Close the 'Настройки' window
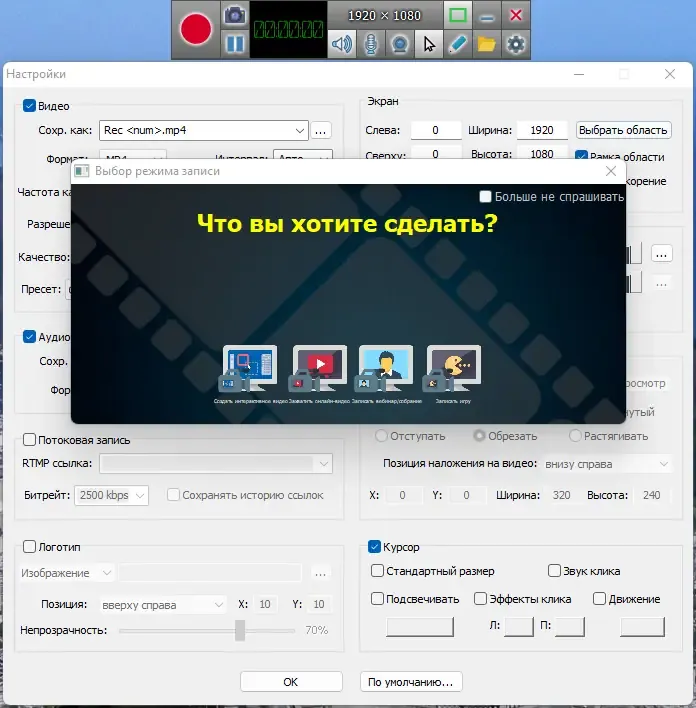This screenshot has width=696, height=708. pos(670,74)
